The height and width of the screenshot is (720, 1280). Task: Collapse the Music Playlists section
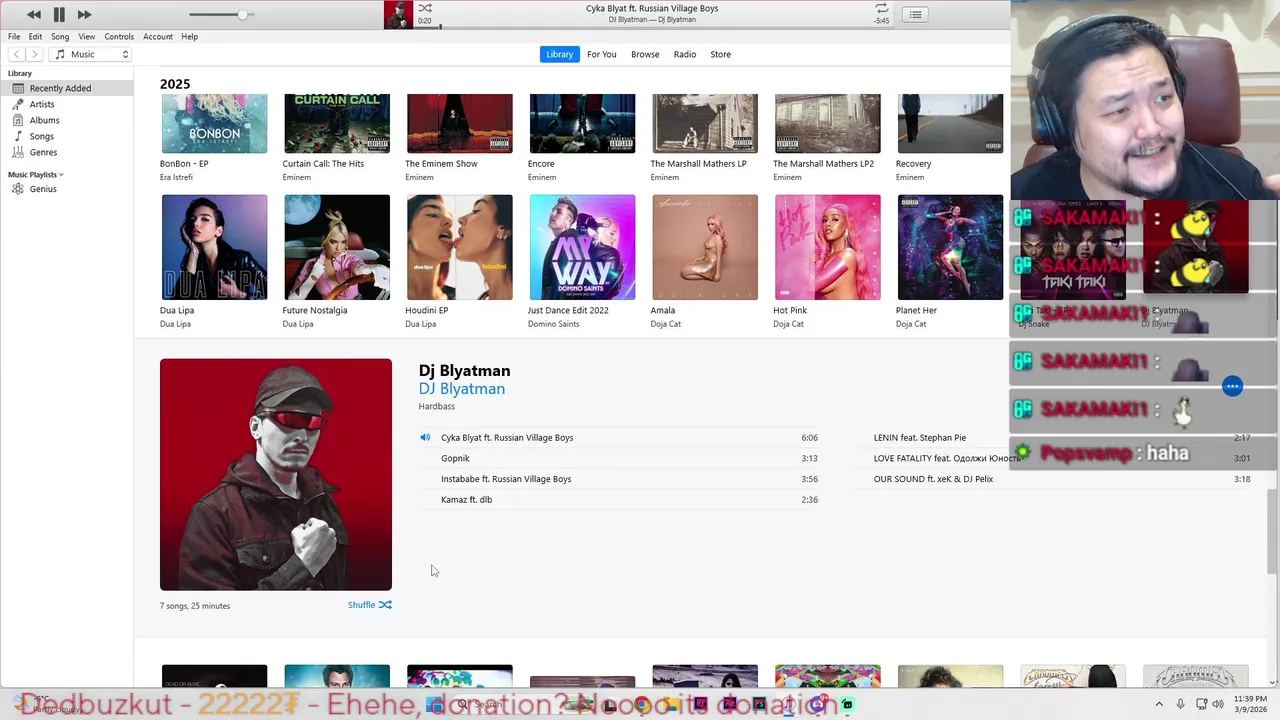point(61,175)
